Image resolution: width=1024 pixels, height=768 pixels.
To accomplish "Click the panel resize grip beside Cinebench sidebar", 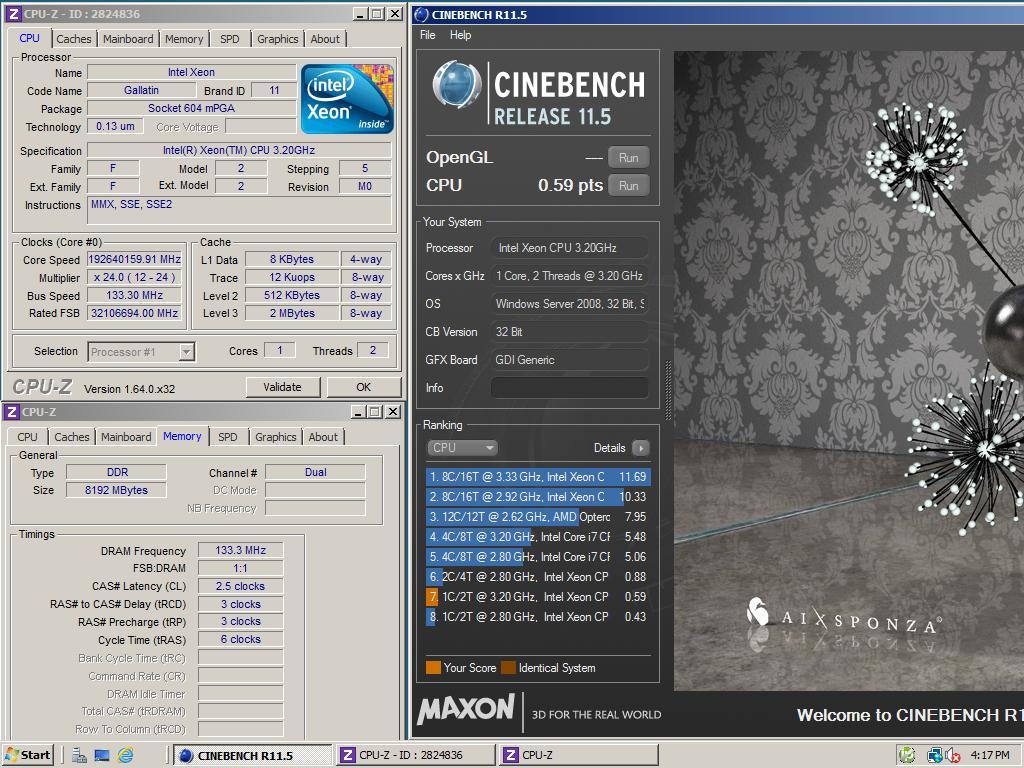I will (667, 390).
